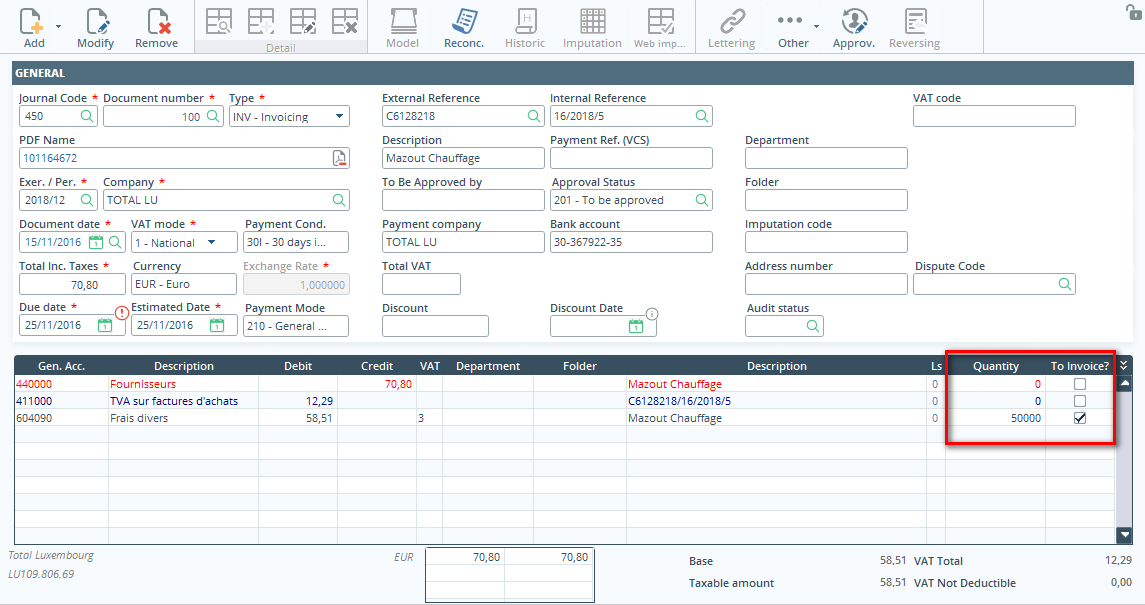Open Approval Status dropdown
Image resolution: width=1145 pixels, height=605 pixels.
point(700,200)
